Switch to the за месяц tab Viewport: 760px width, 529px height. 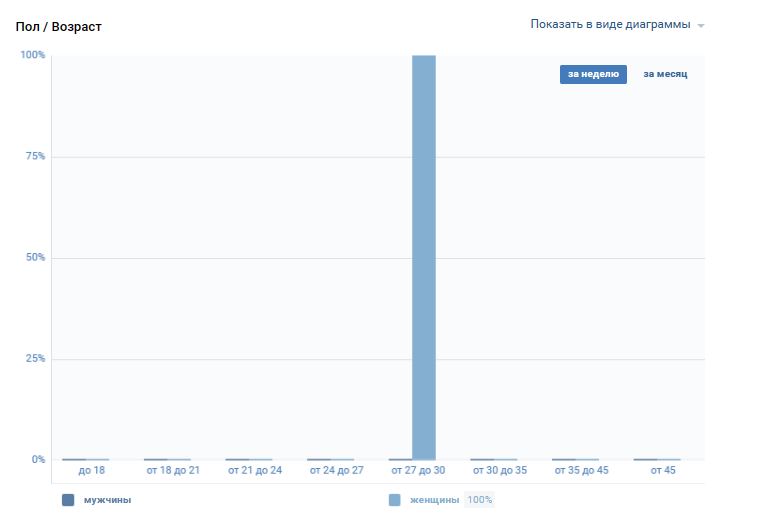[665, 74]
